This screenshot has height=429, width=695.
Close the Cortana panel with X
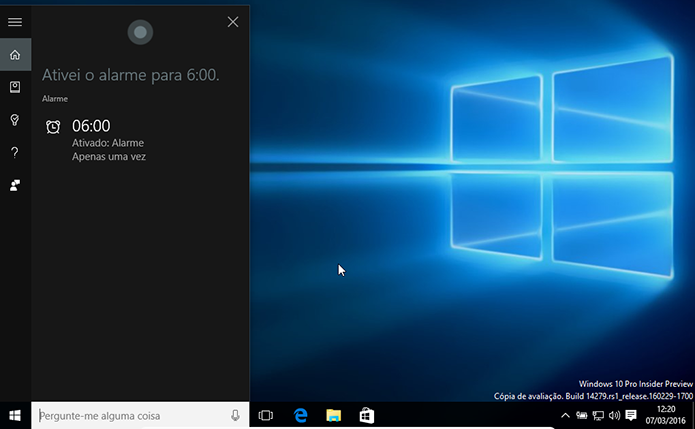[x=233, y=22]
